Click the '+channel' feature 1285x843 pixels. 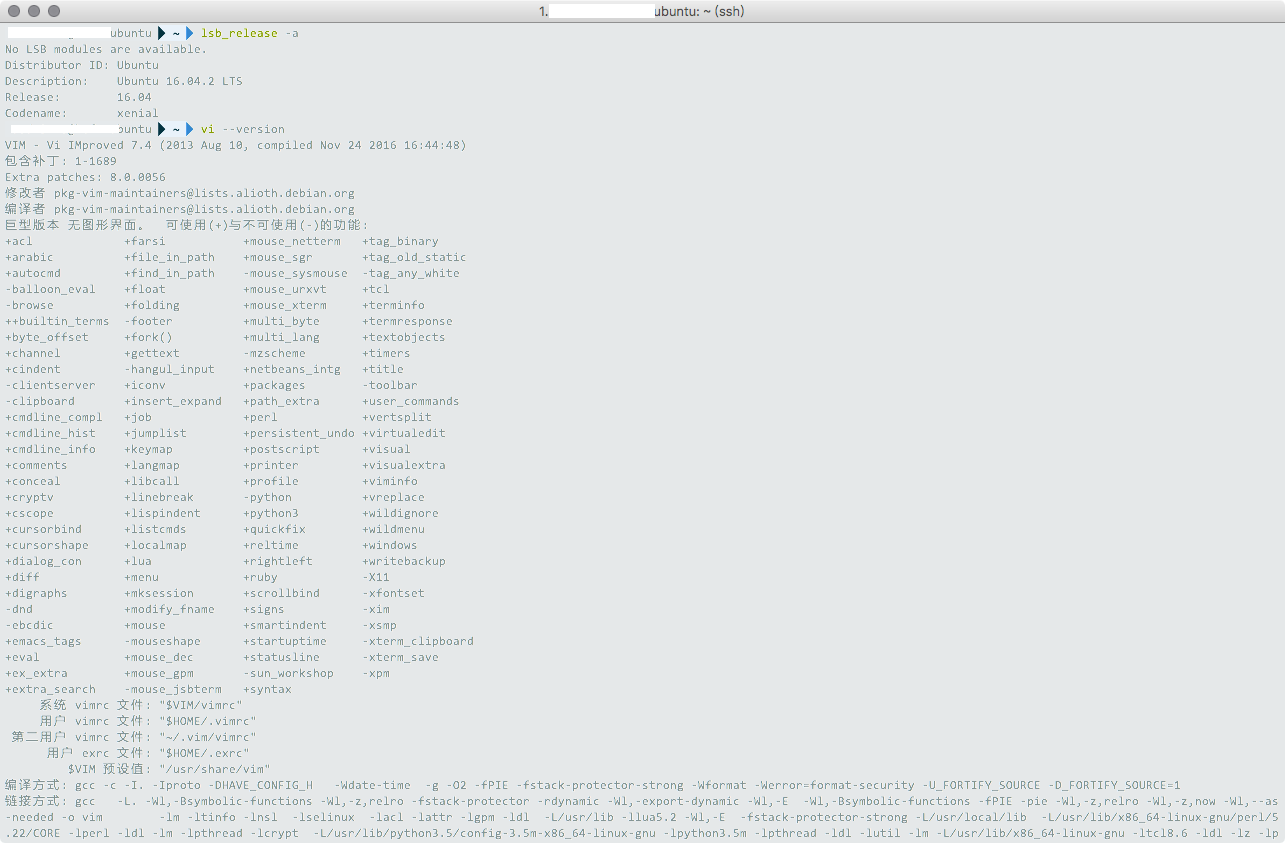pos(33,353)
